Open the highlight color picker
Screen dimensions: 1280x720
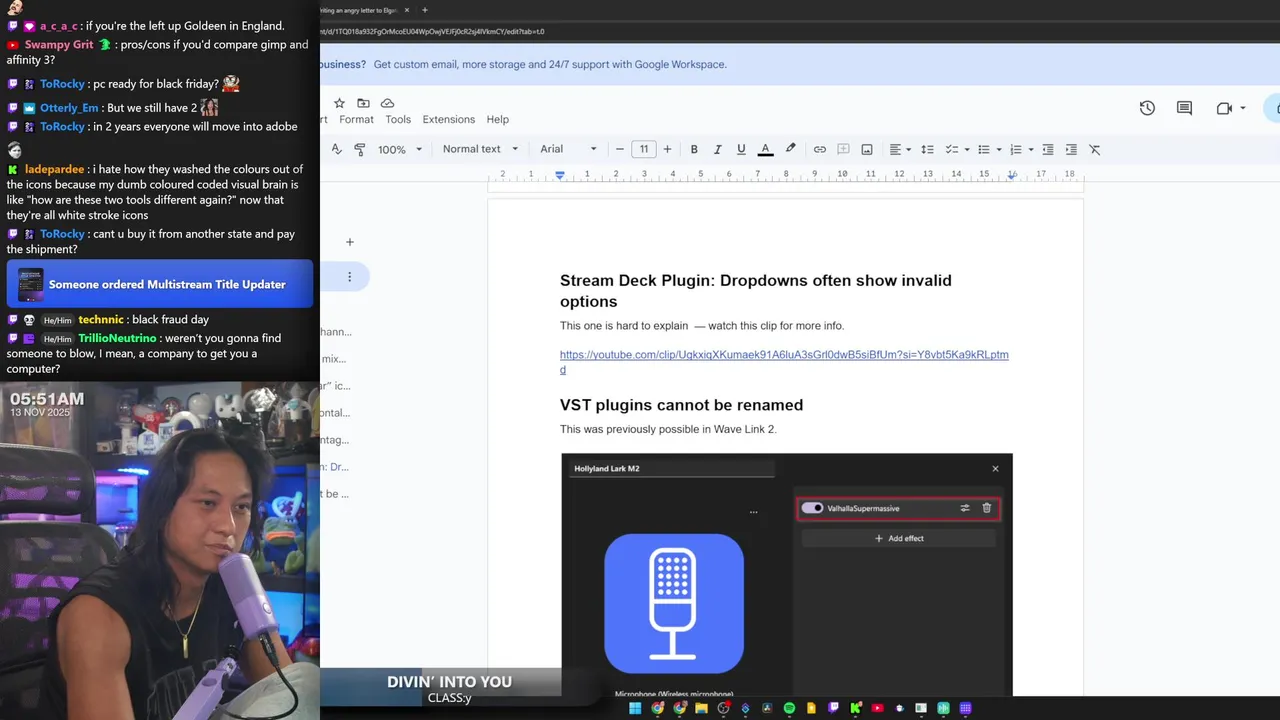coord(790,149)
